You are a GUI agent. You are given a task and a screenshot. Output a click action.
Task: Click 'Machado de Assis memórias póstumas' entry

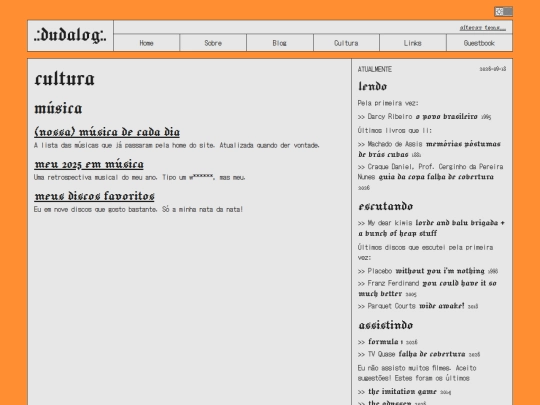pos(429,149)
